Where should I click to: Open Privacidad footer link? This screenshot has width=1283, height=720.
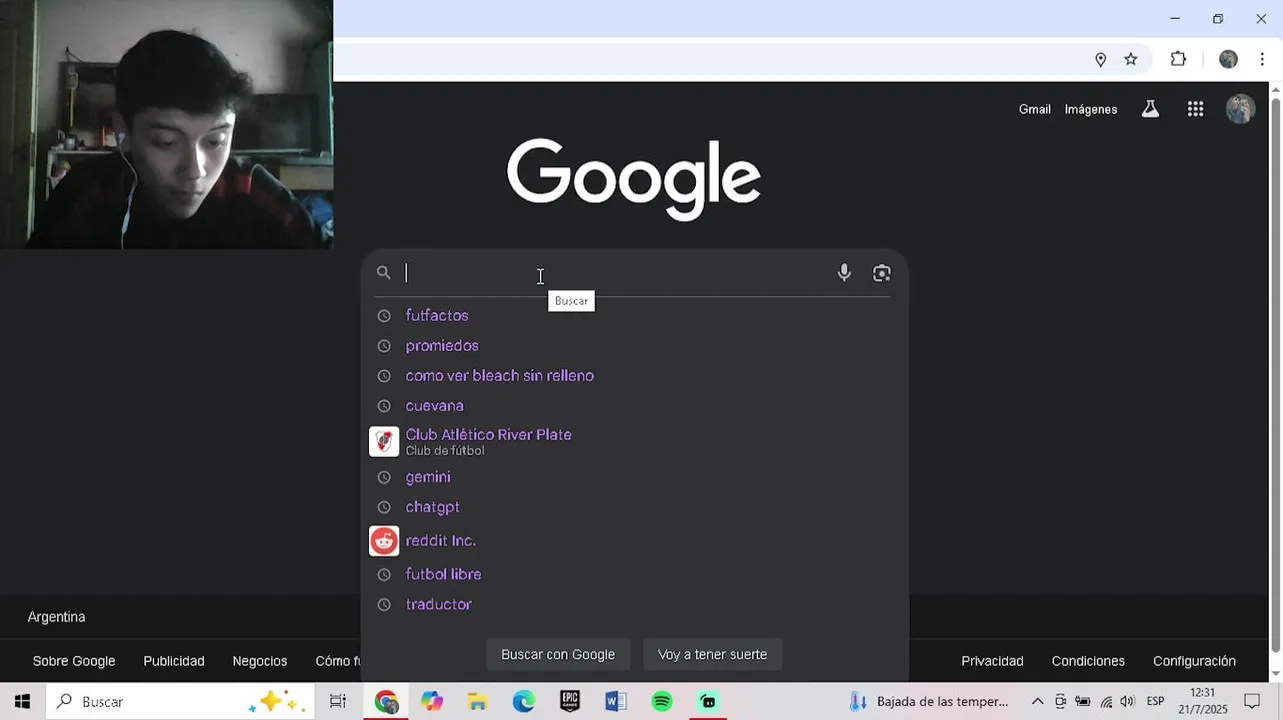pos(992,661)
